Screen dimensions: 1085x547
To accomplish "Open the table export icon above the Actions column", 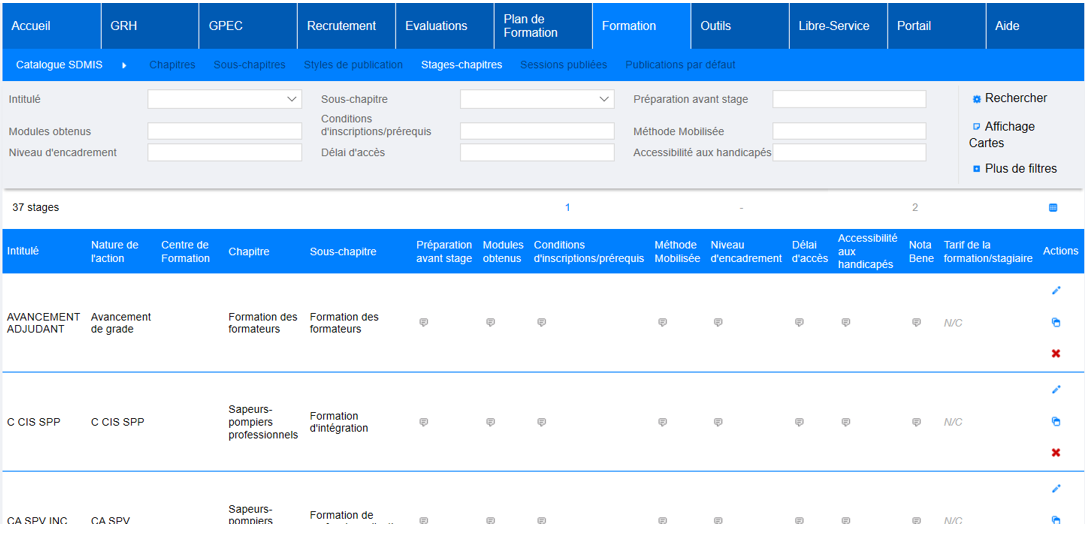I will tap(1052, 208).
